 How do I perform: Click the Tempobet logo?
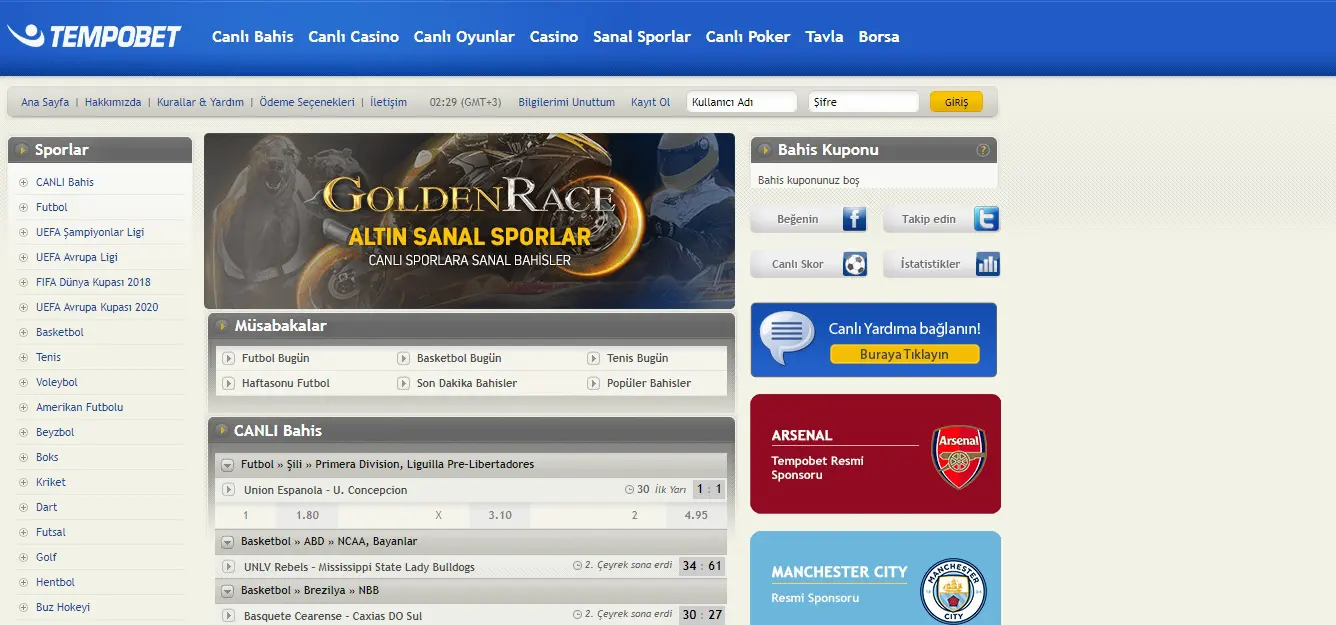click(x=95, y=37)
